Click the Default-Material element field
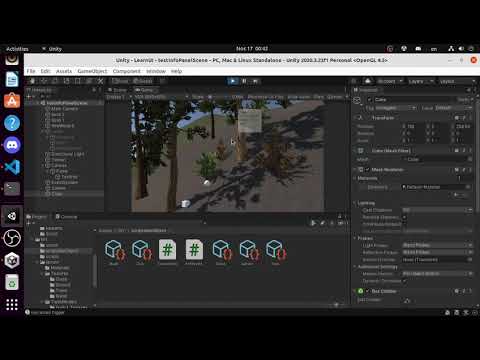Screen dimensions: 480x360 (436, 187)
